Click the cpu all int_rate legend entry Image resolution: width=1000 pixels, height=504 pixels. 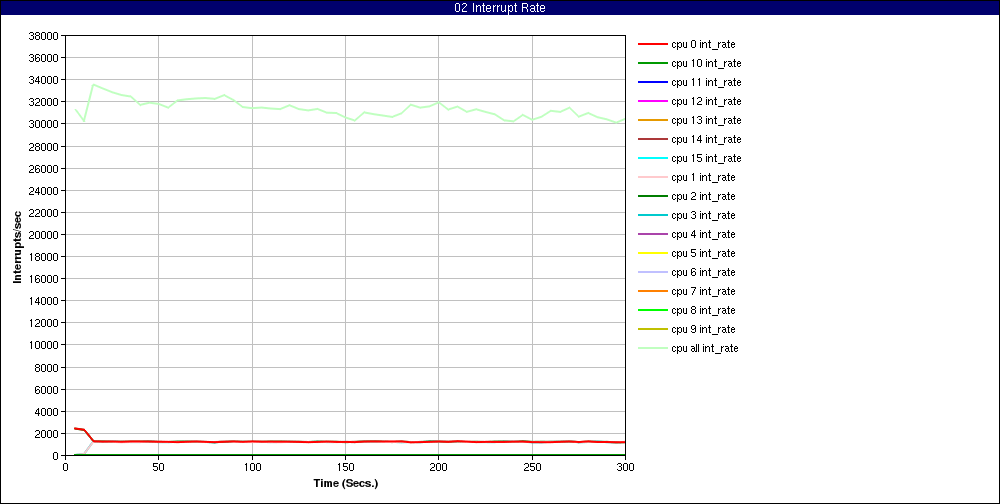(x=705, y=348)
